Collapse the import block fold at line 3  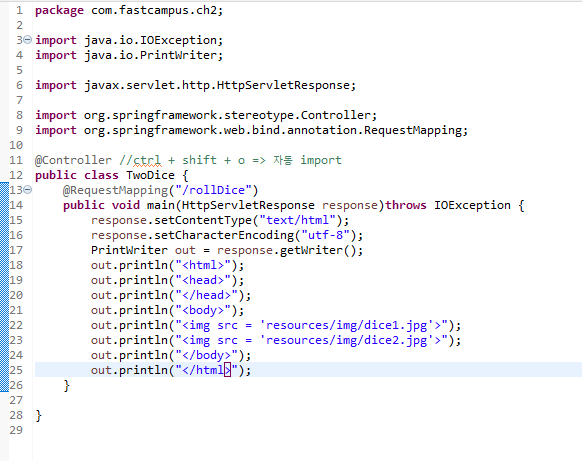click(x=28, y=39)
